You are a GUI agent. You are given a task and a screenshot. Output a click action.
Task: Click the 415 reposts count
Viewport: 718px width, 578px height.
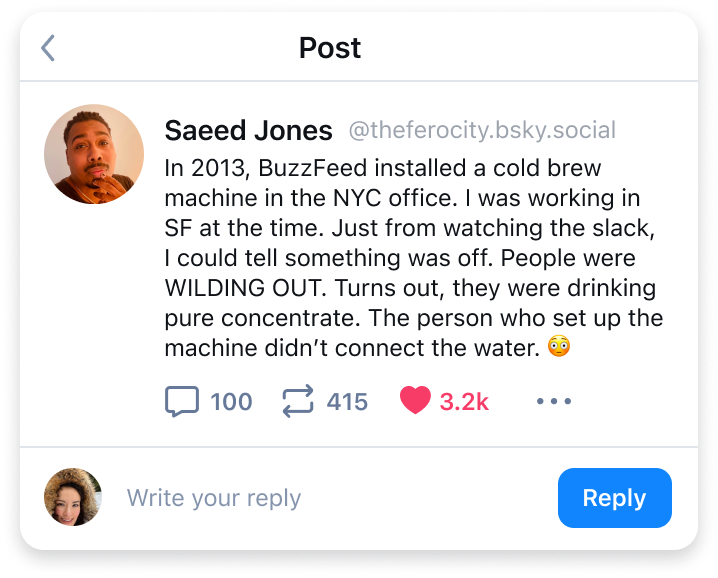tap(347, 402)
